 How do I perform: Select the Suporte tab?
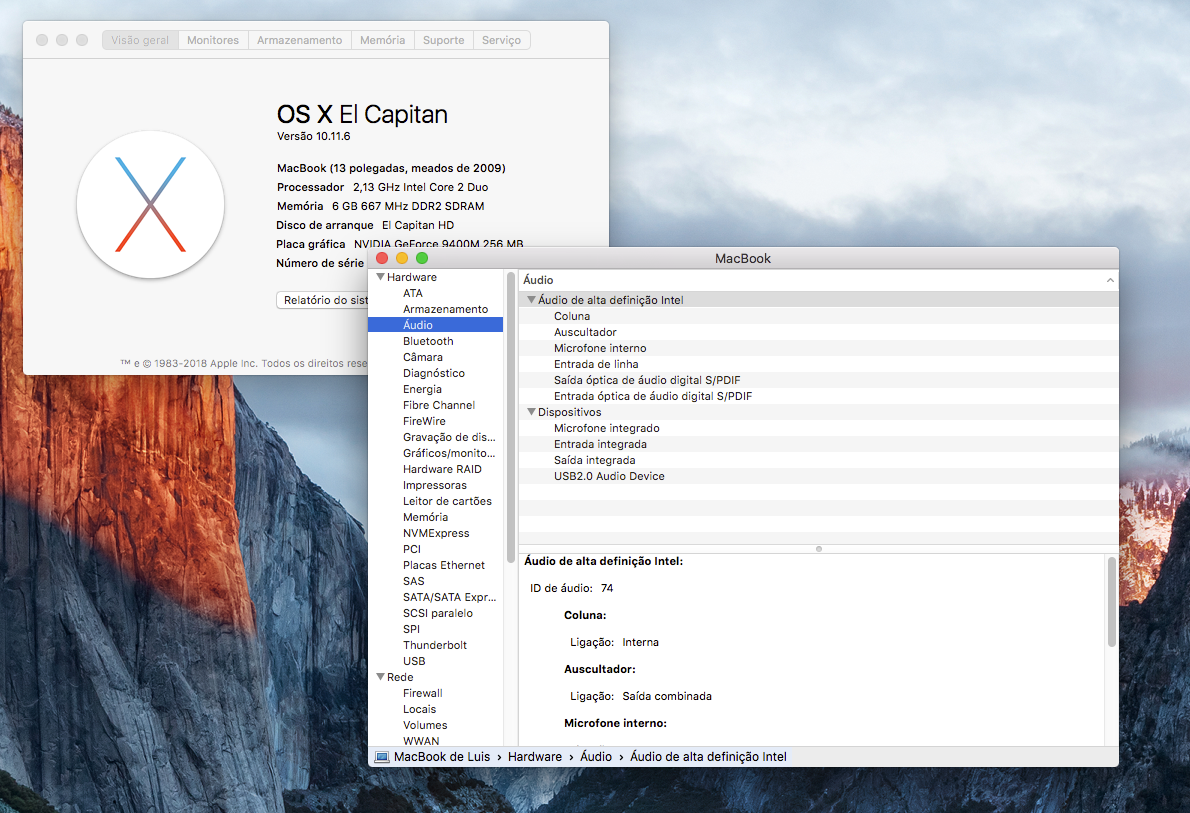pos(443,40)
